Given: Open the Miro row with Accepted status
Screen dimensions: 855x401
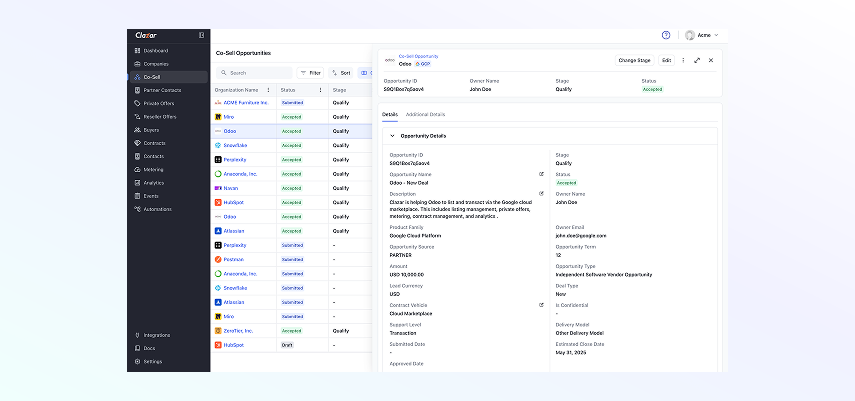Looking at the screenshot, I should 291,117.
